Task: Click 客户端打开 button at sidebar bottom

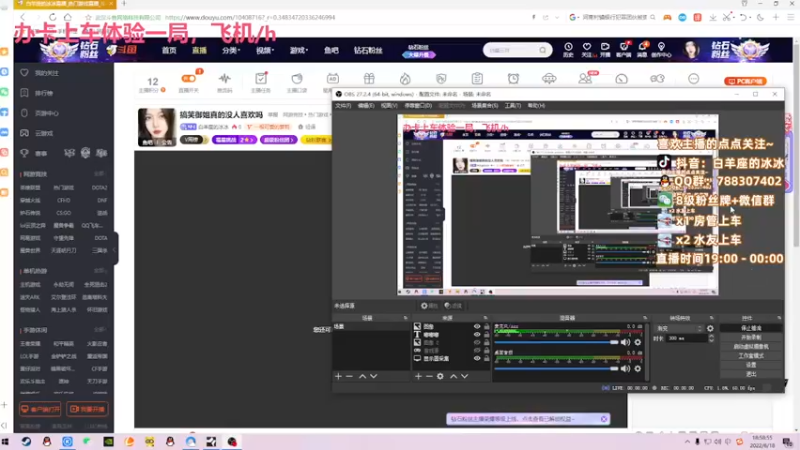Action: [x=40, y=409]
